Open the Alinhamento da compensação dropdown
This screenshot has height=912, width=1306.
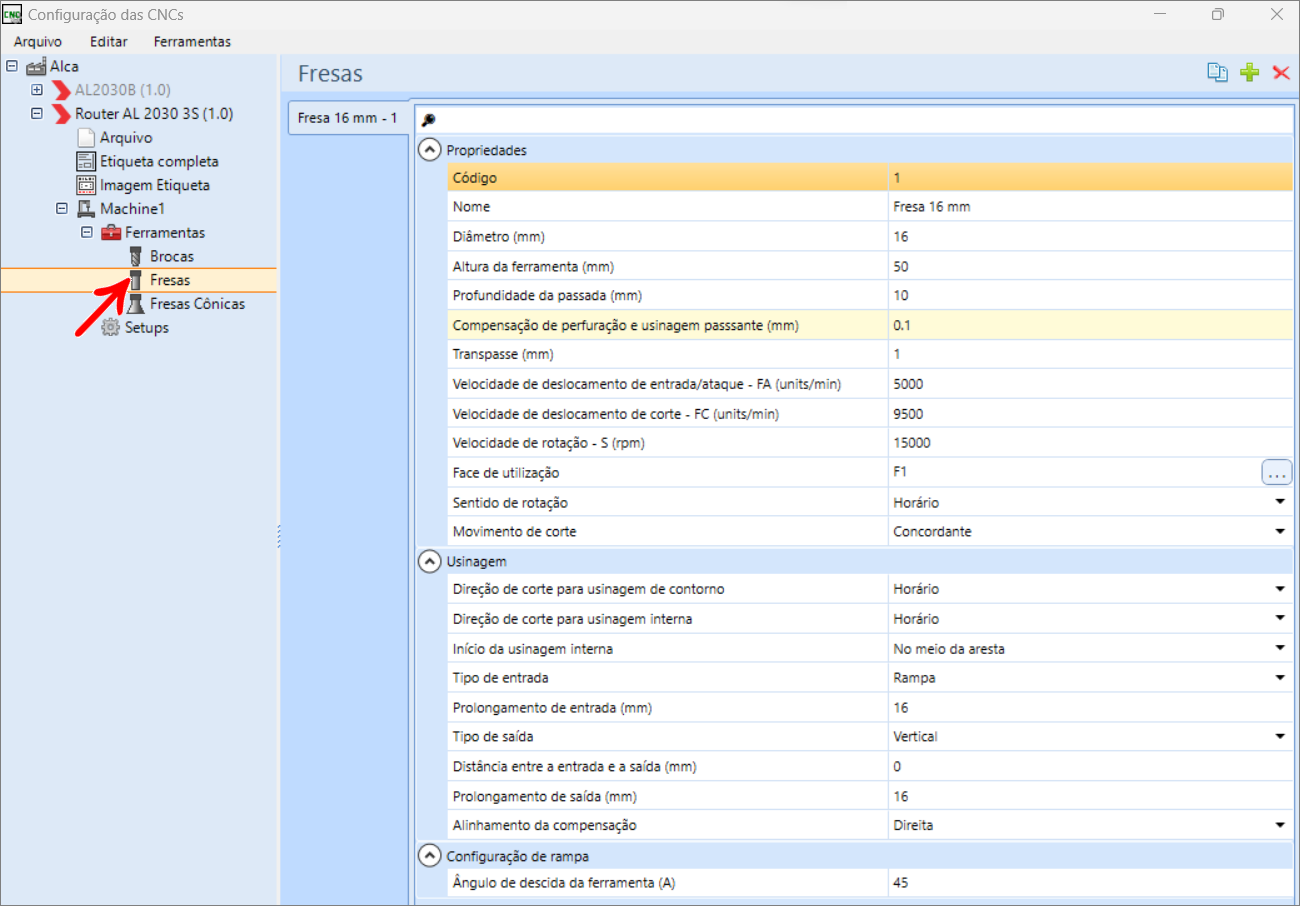[1280, 826]
